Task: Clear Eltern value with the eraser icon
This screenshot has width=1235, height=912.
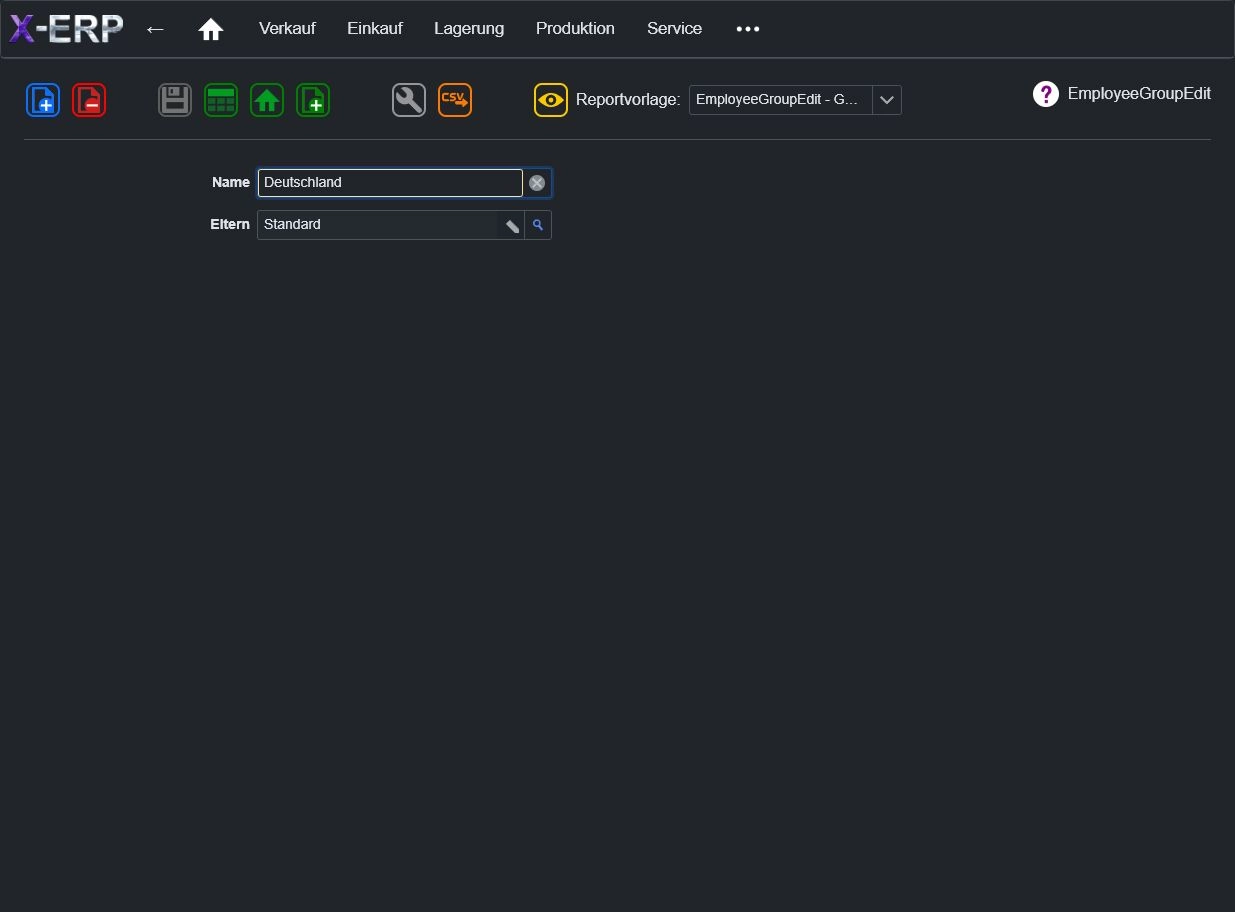Action: [511, 225]
